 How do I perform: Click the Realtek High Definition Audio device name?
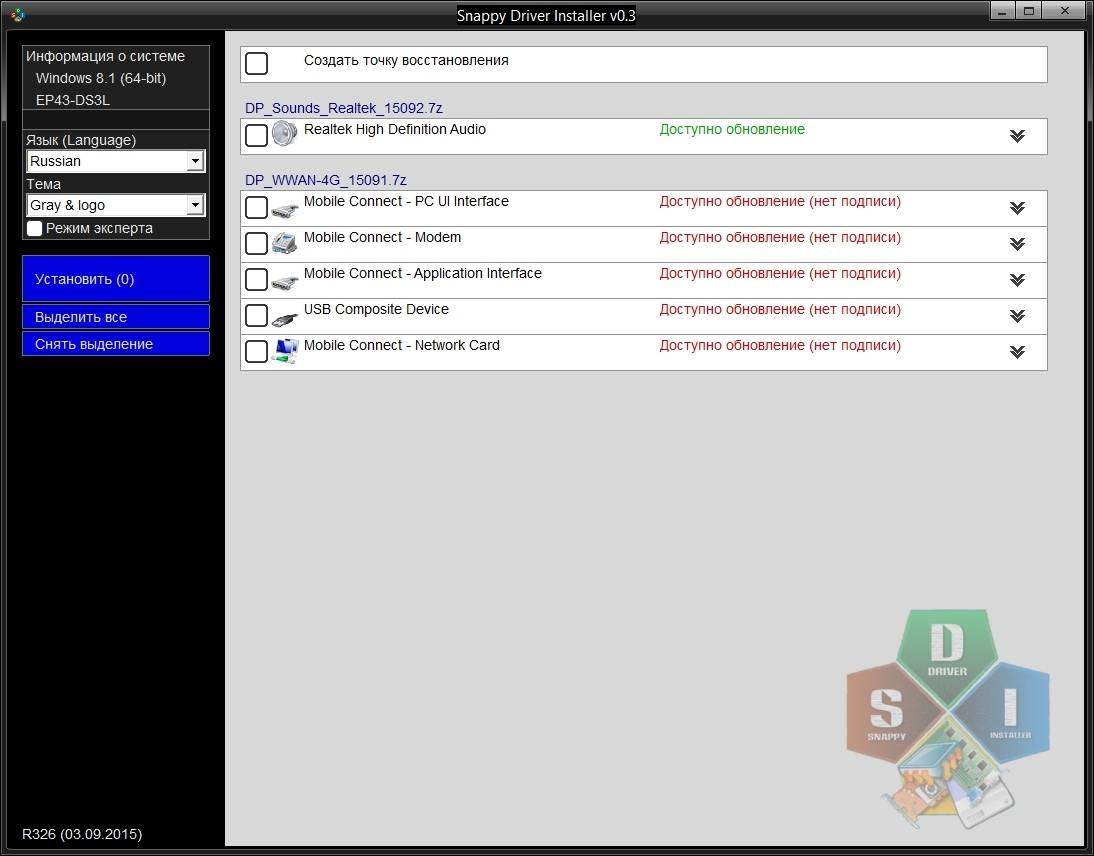point(395,129)
